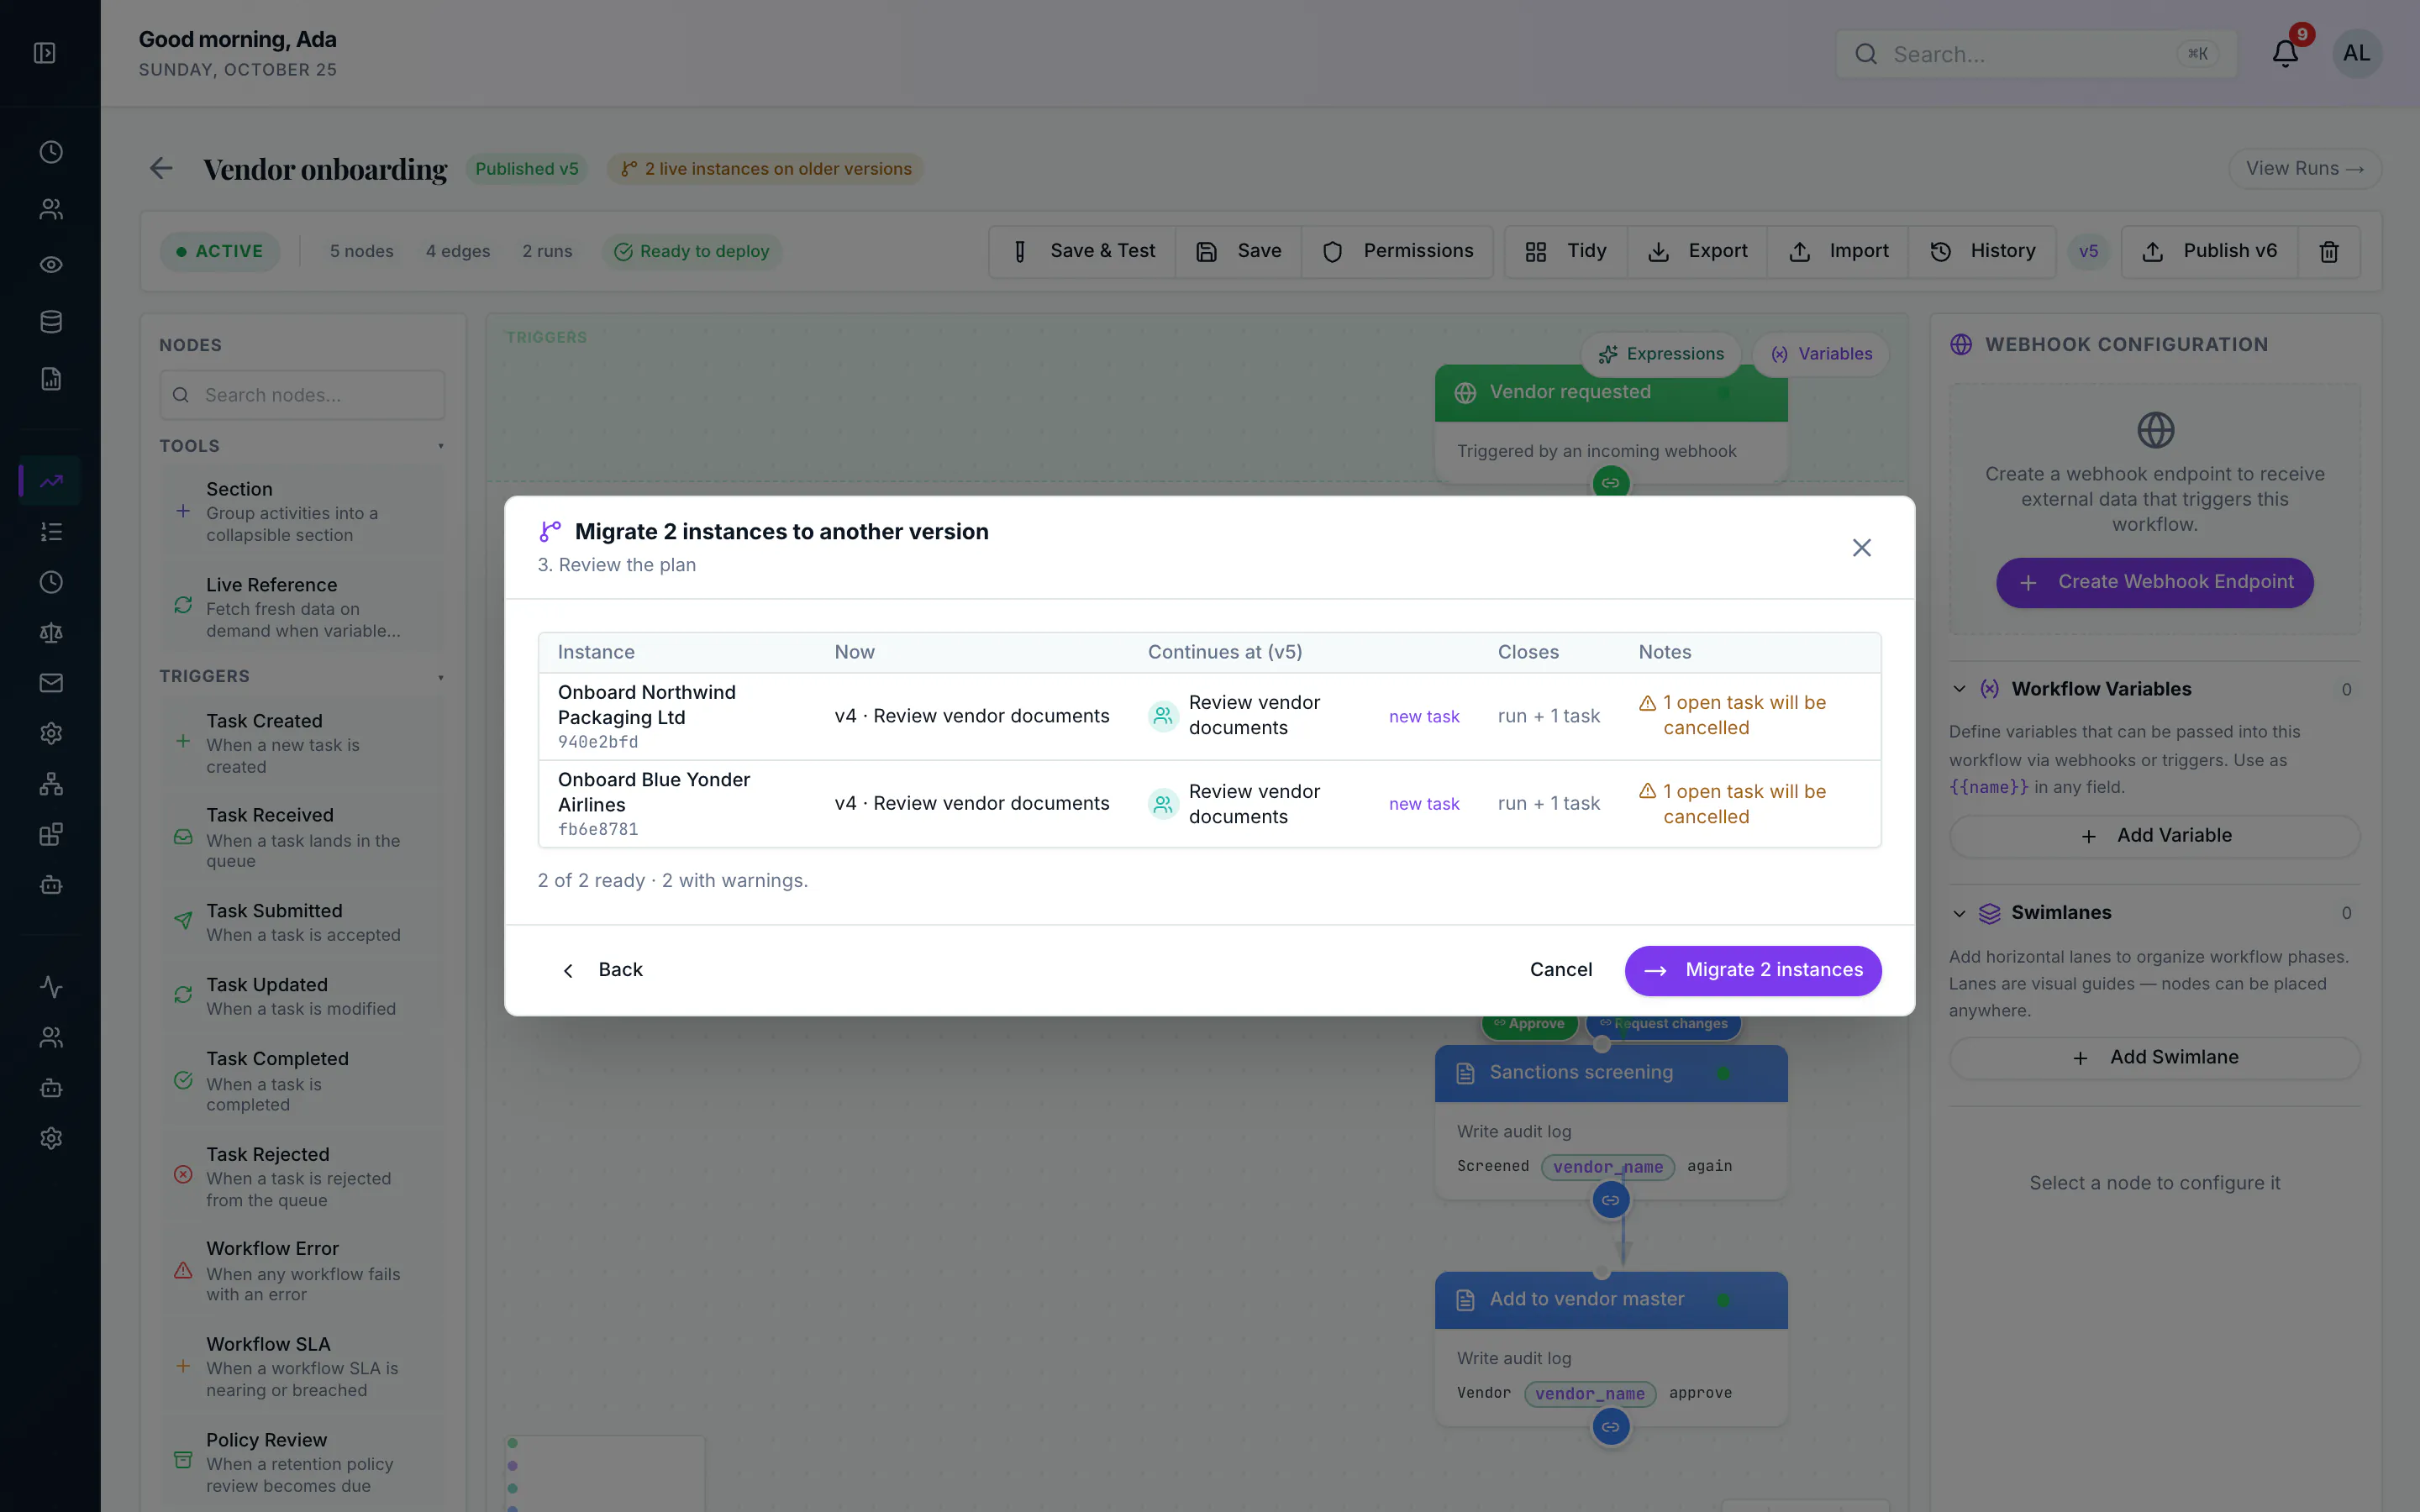This screenshot has height=1512, width=2420.
Task: Select instance id fb6e8781 text
Action: click(597, 829)
